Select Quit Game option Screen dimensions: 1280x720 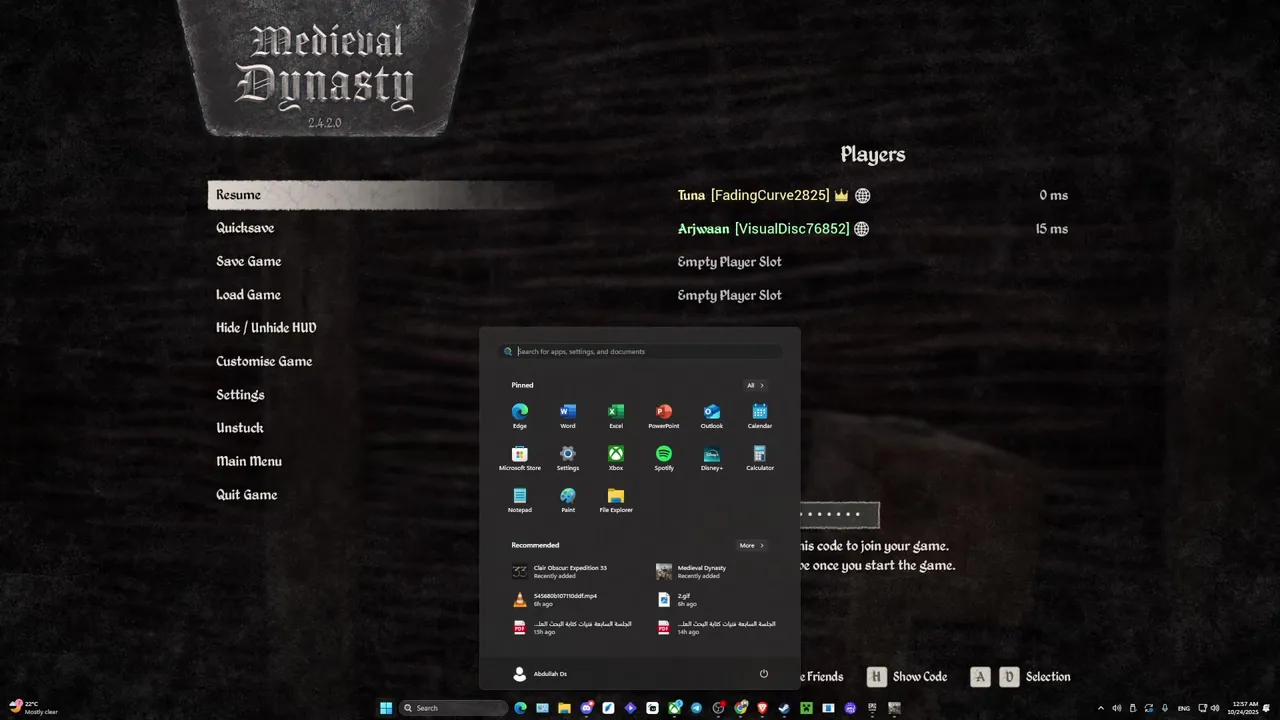pos(247,495)
